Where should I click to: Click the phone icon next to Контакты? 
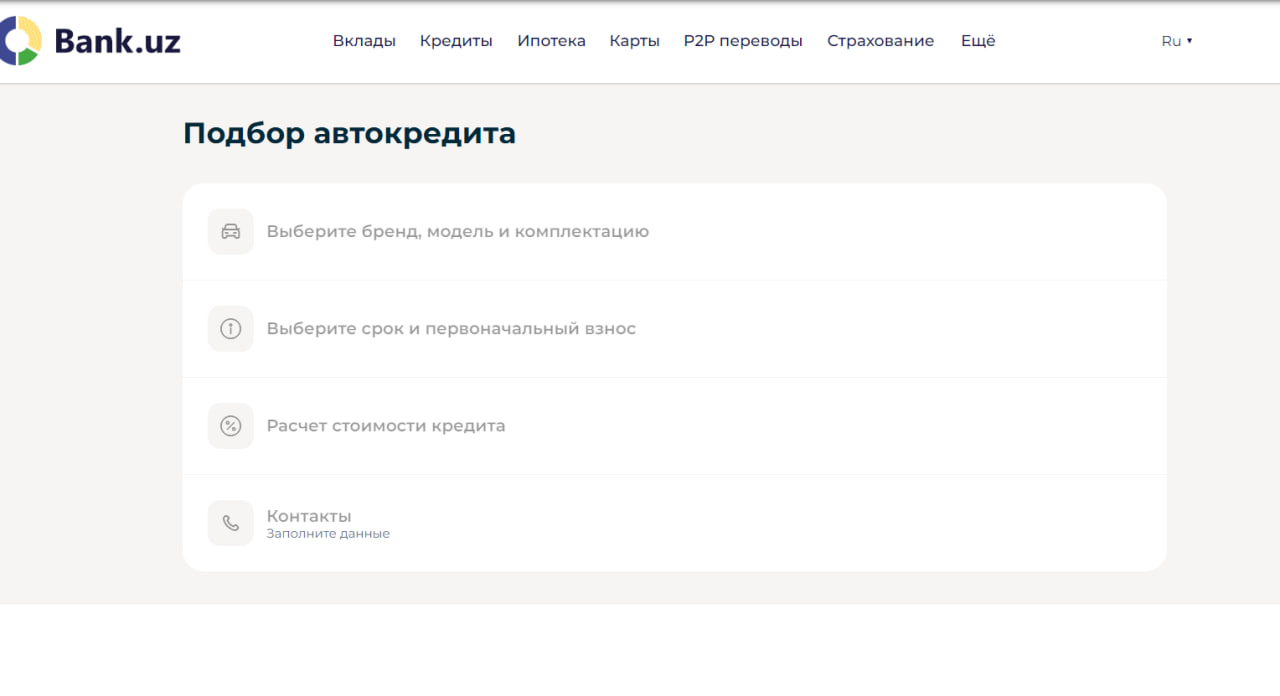231,523
